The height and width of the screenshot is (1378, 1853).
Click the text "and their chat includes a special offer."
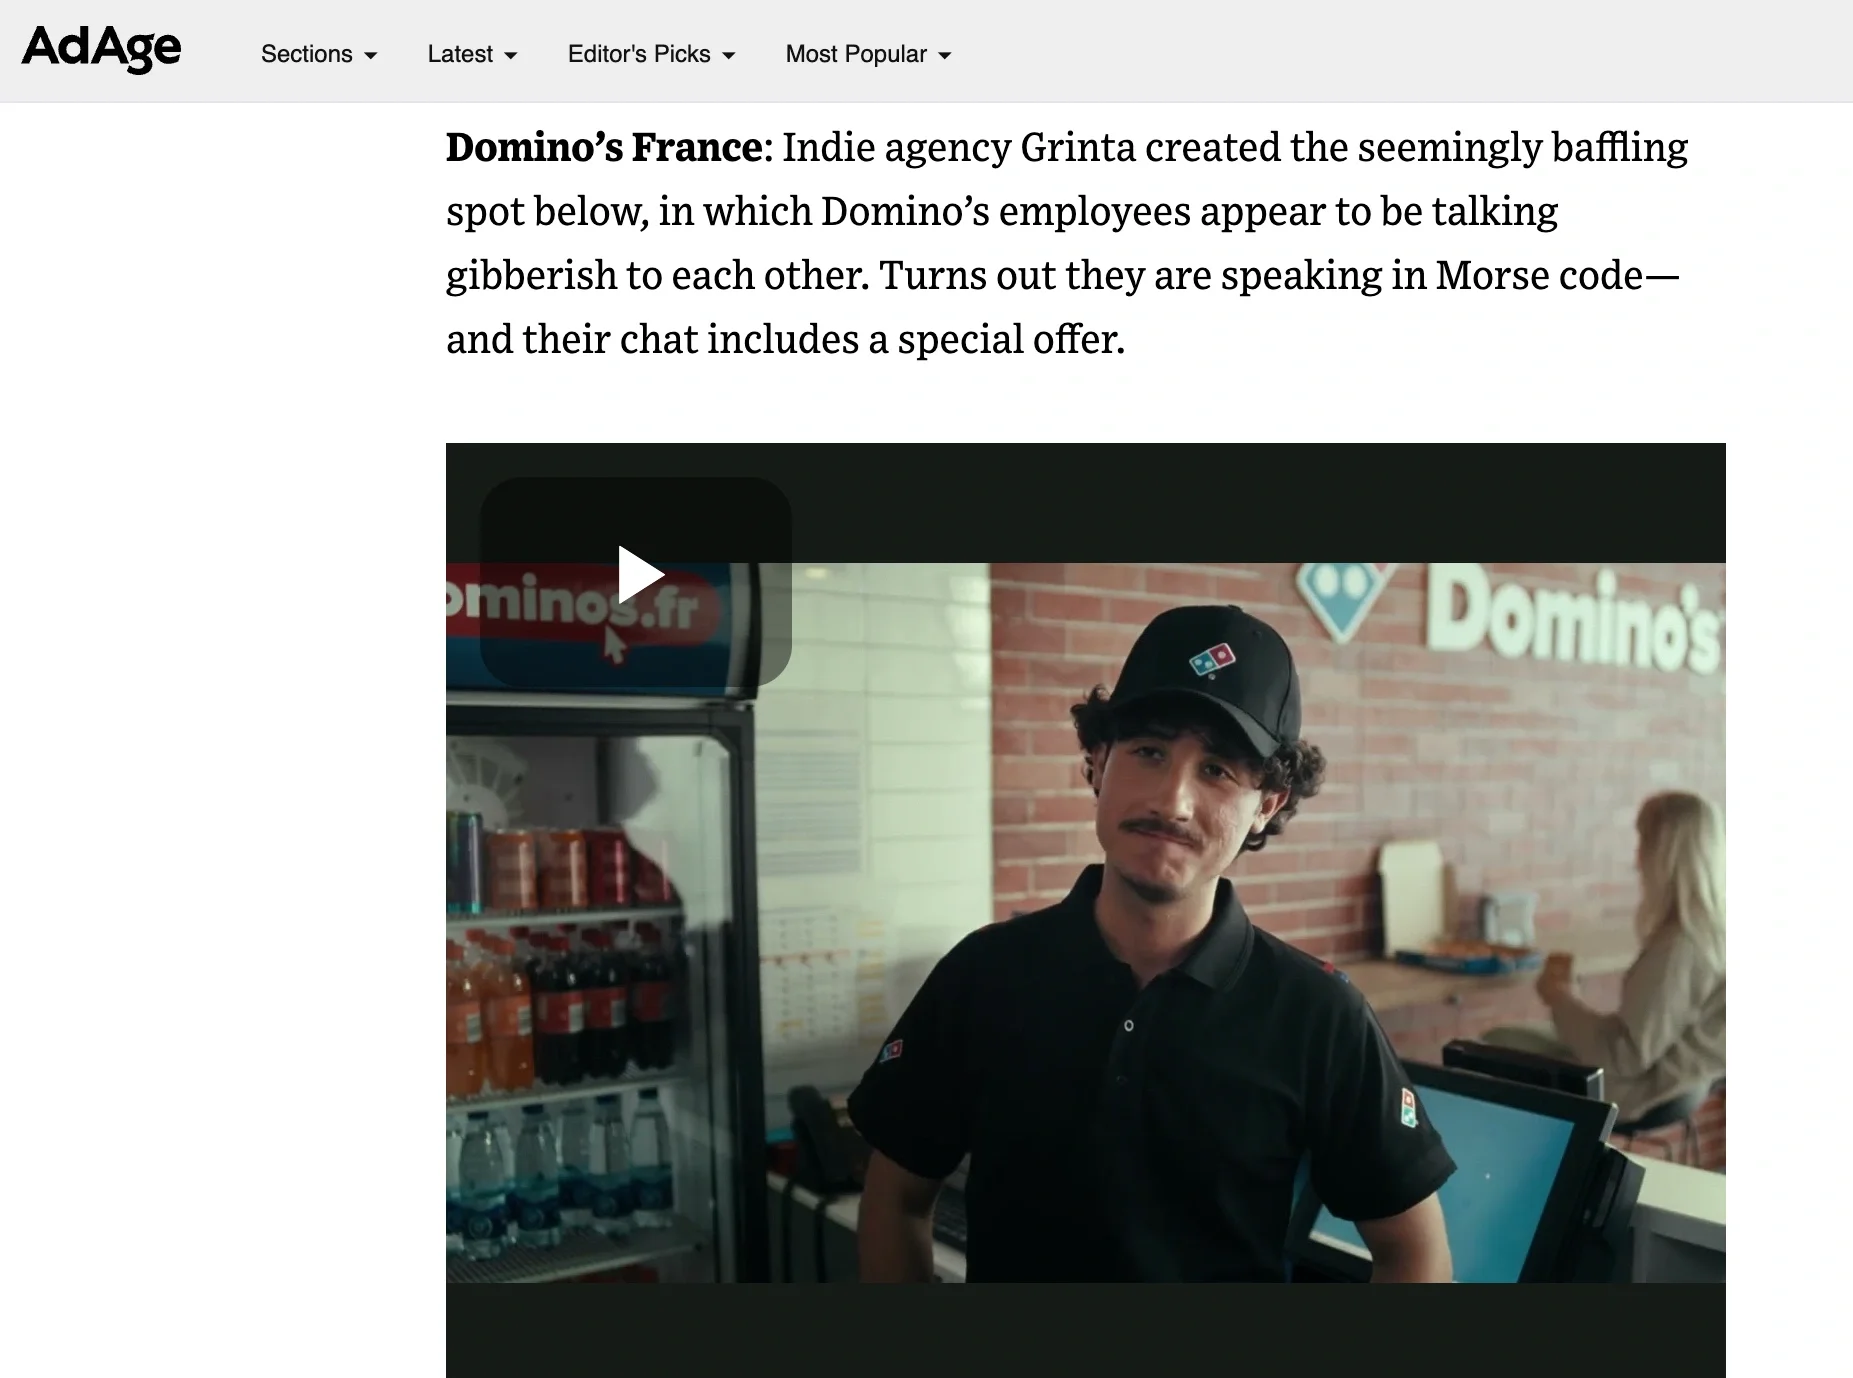tap(785, 340)
